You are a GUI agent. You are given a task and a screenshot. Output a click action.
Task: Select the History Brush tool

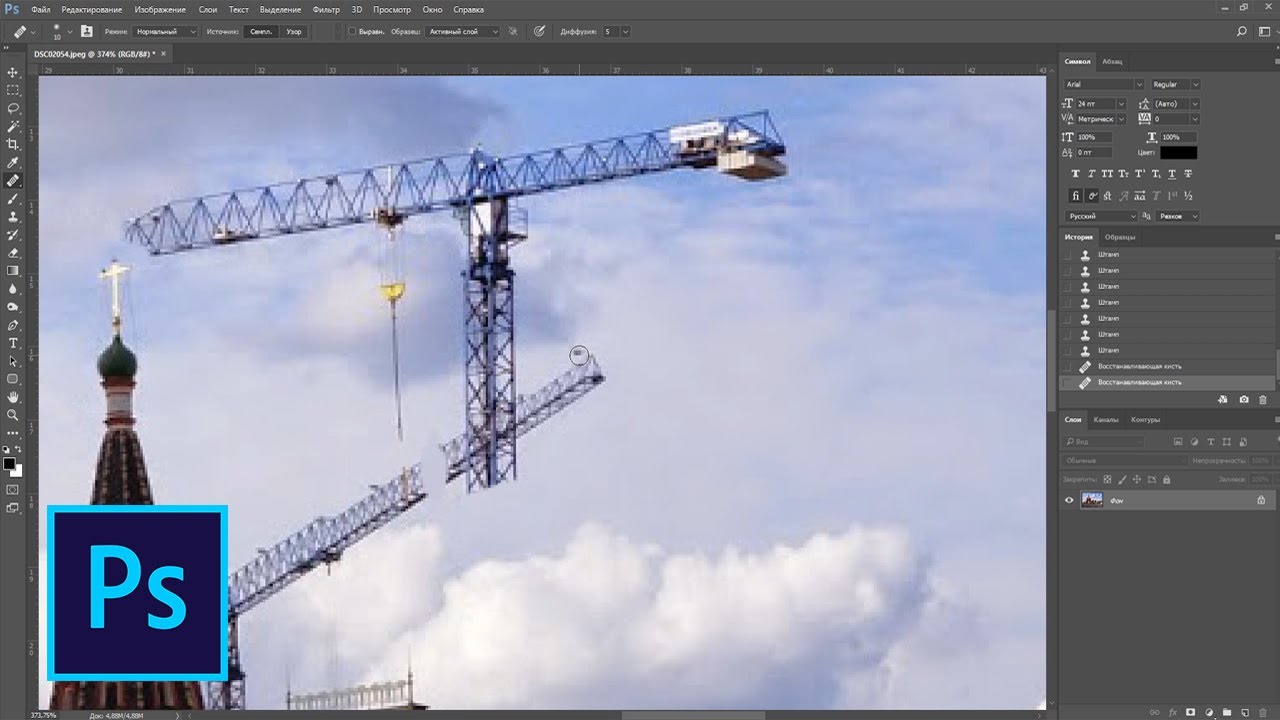(13, 235)
